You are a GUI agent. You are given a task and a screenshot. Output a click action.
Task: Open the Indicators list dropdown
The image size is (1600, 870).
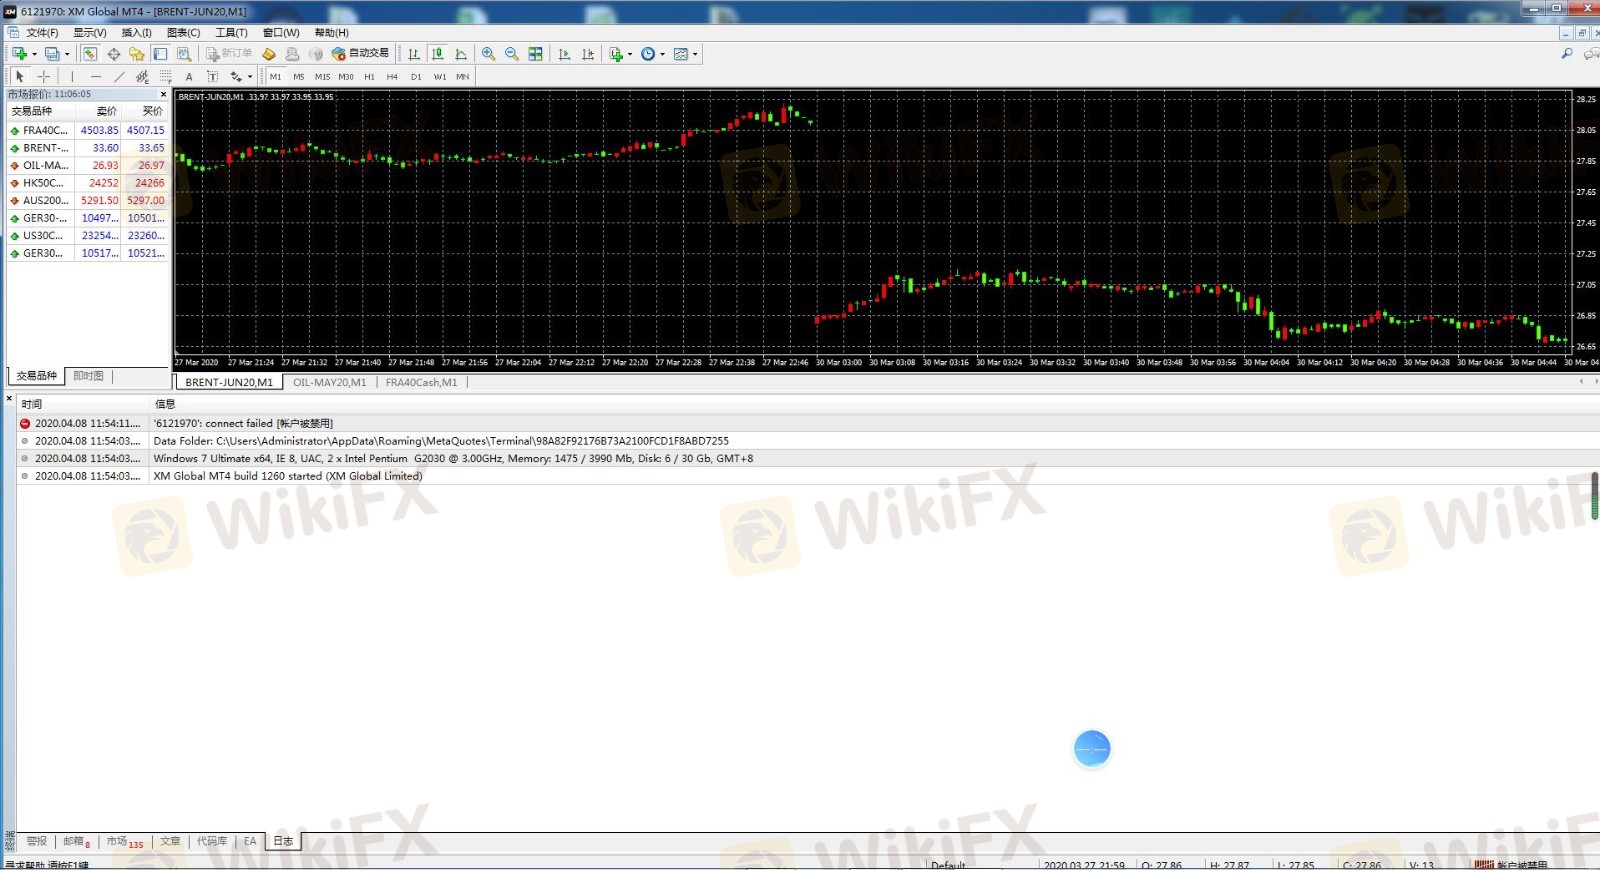(x=620, y=54)
